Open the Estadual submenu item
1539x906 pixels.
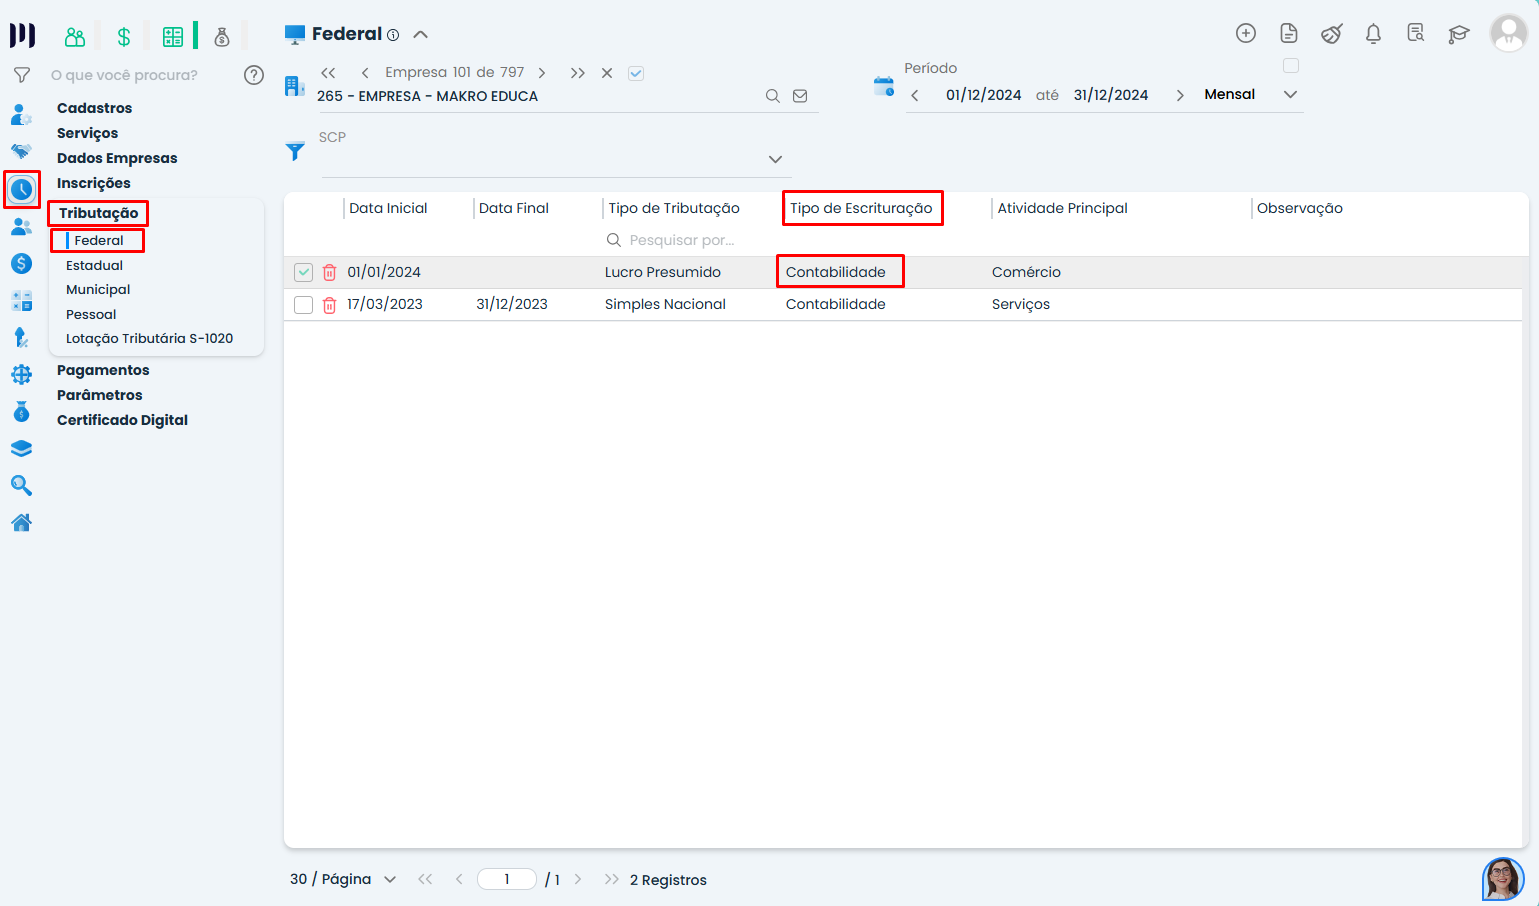[x=94, y=265]
